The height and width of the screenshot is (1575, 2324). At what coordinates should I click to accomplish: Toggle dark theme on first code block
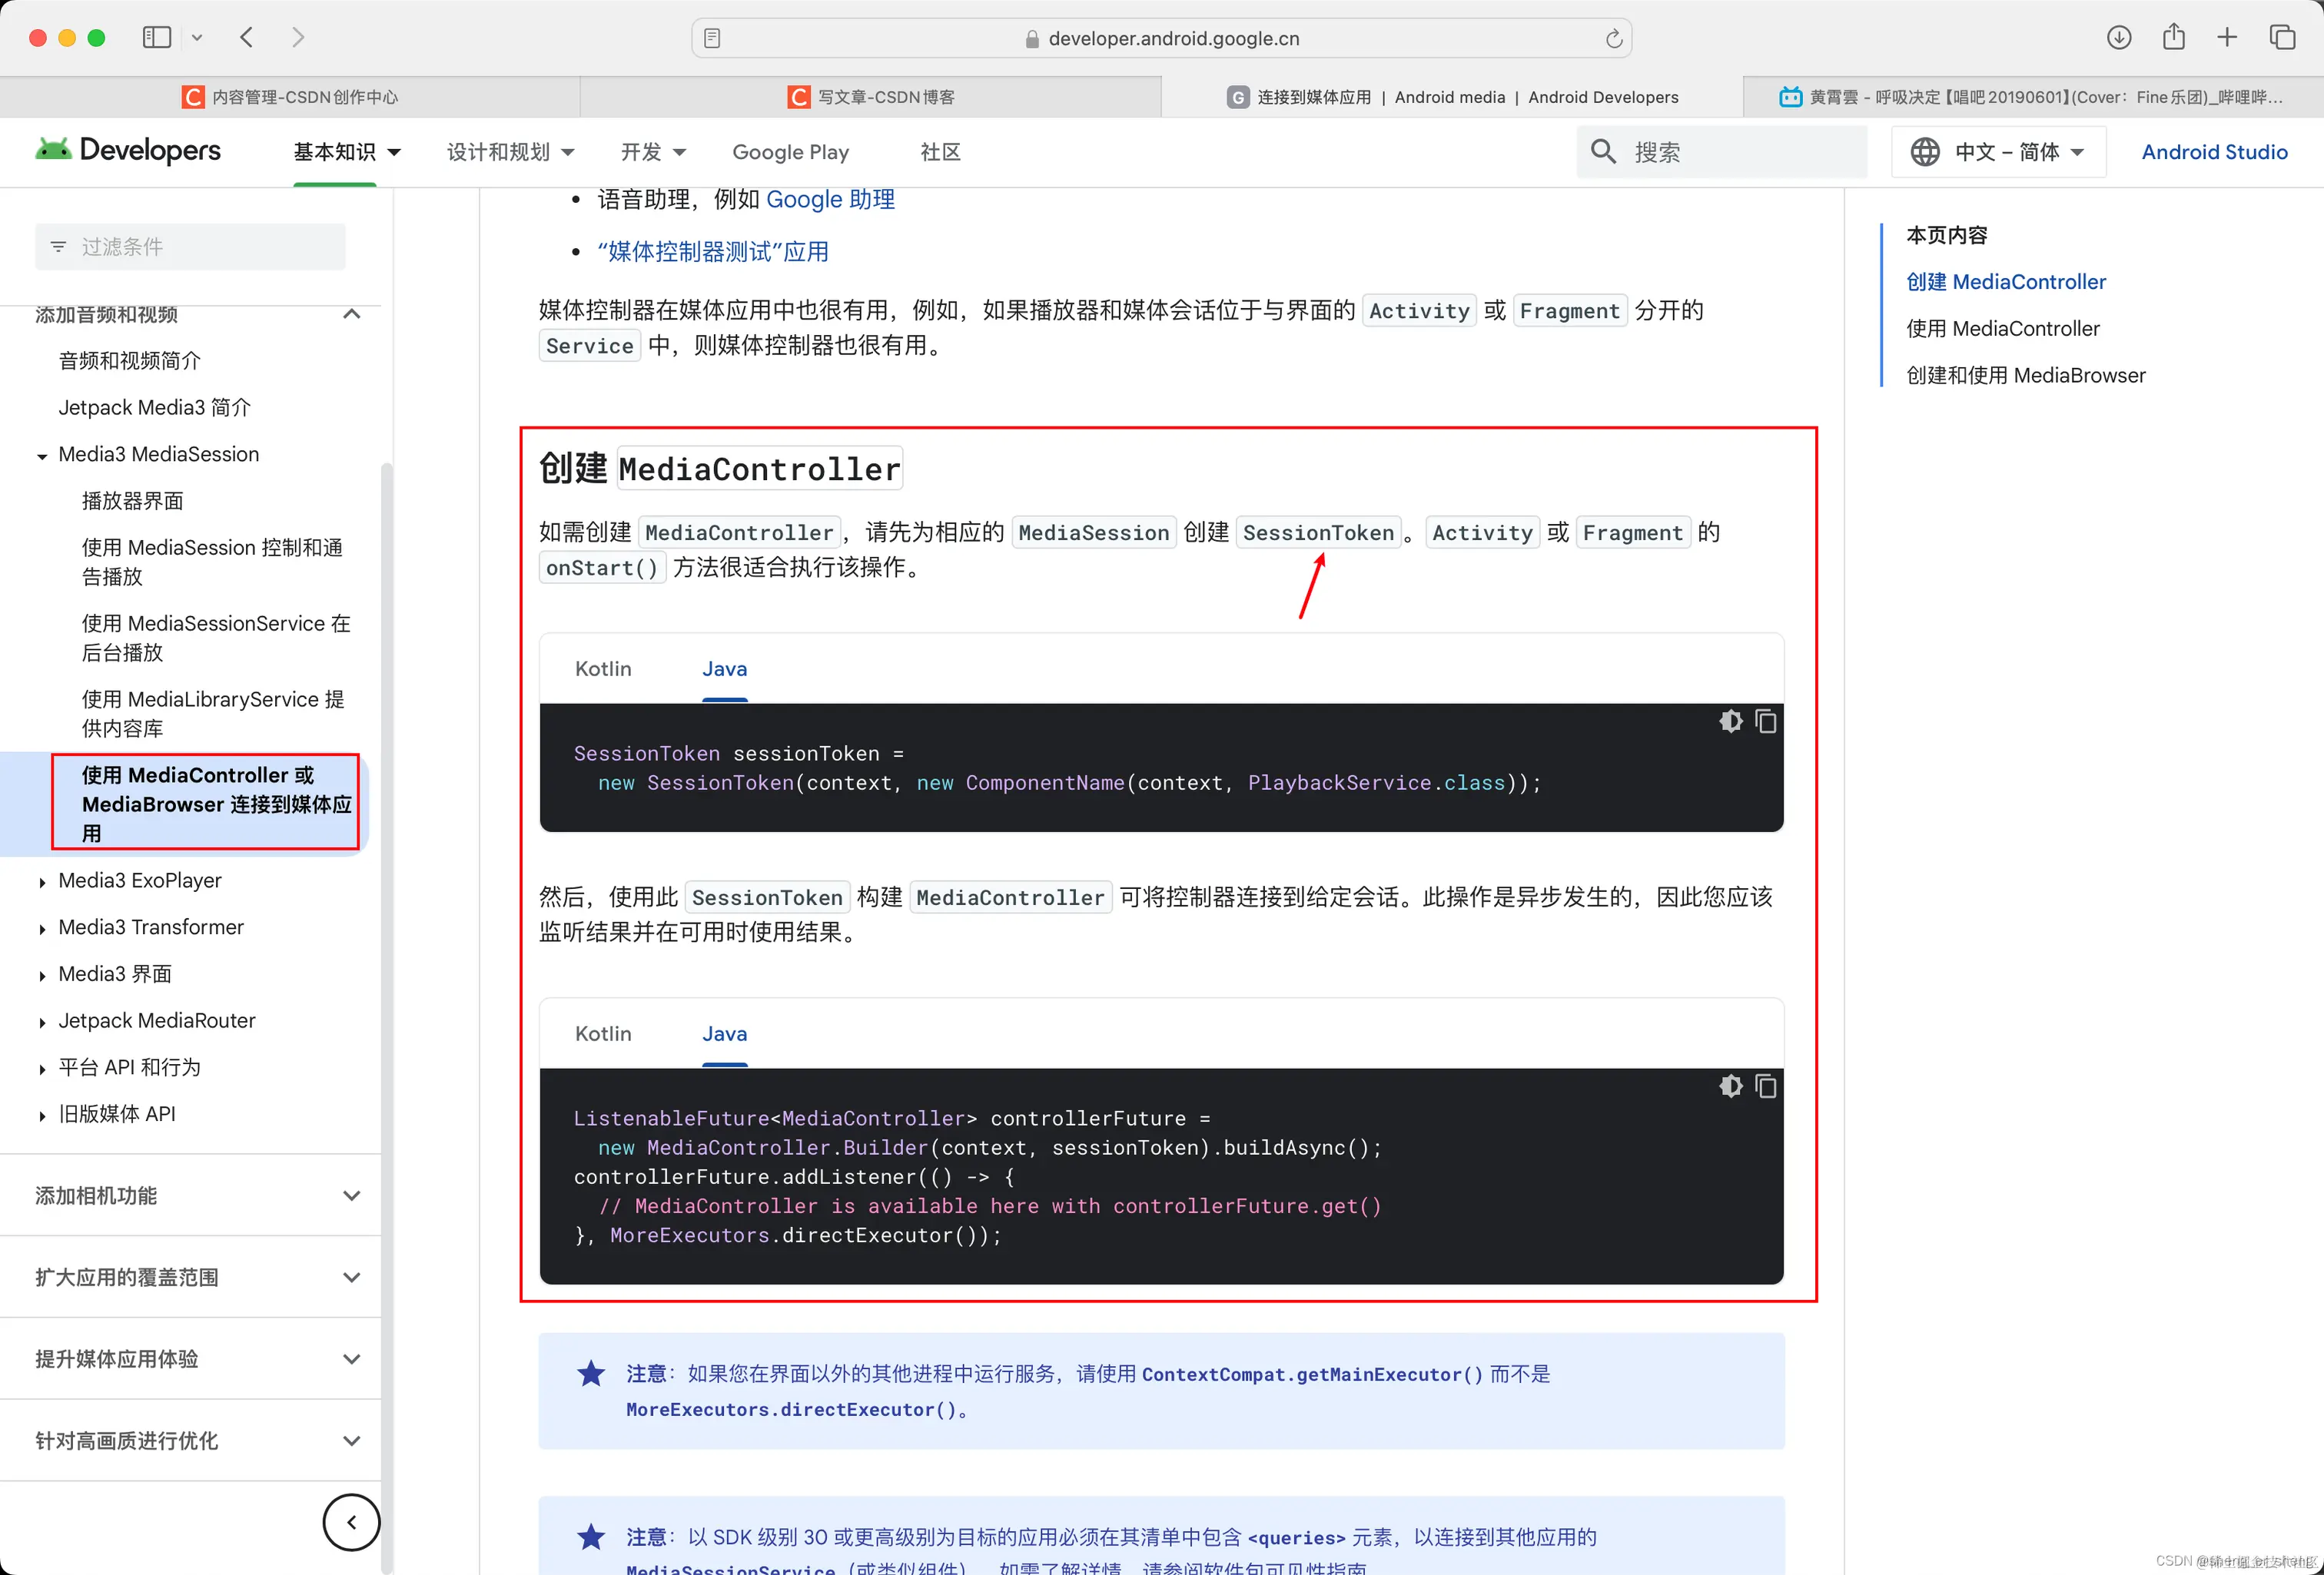coord(1730,721)
